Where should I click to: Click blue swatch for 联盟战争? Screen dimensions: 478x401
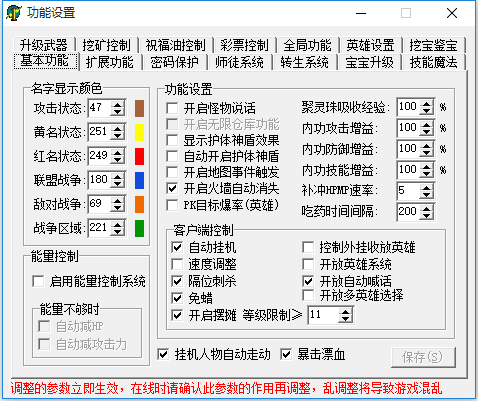[139, 180]
